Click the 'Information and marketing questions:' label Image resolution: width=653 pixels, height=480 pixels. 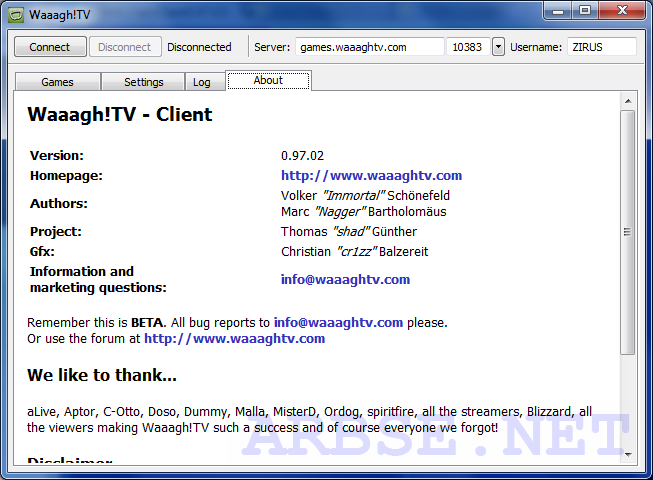point(98,279)
